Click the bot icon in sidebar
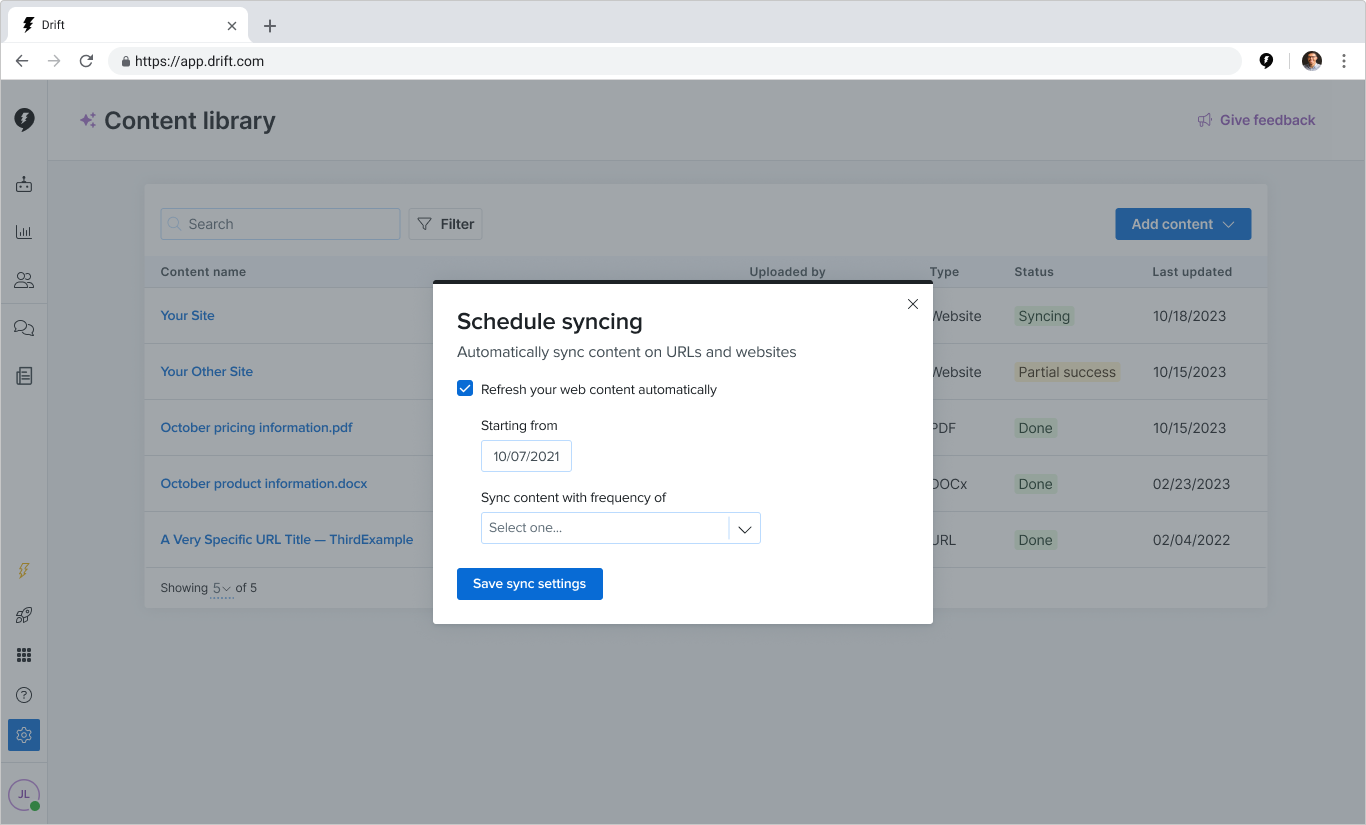Viewport: 1366px width, 825px height. pyautogui.click(x=24, y=185)
